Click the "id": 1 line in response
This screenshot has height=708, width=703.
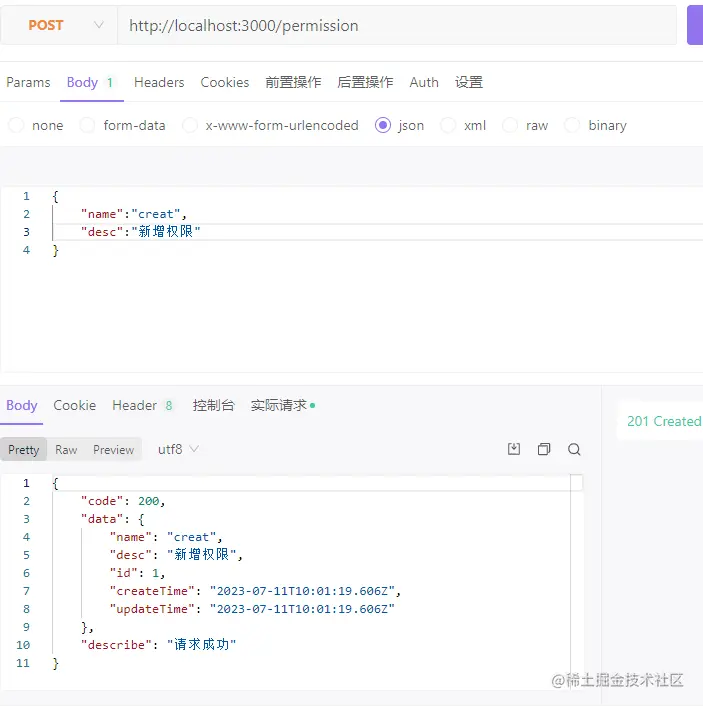[137, 573]
